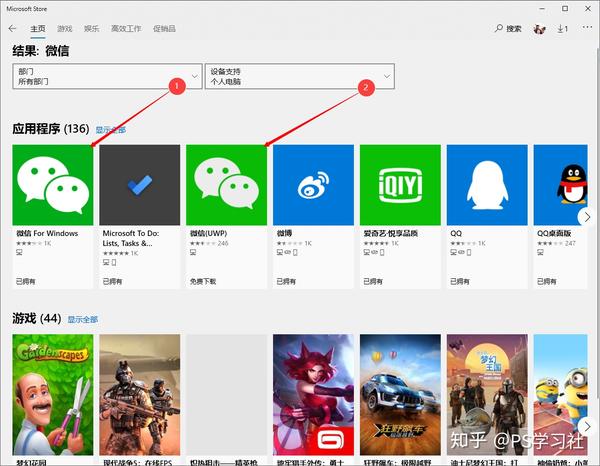The width and height of the screenshot is (600, 466).
Task: Open the downloads indicator
Action: (x=562, y=29)
